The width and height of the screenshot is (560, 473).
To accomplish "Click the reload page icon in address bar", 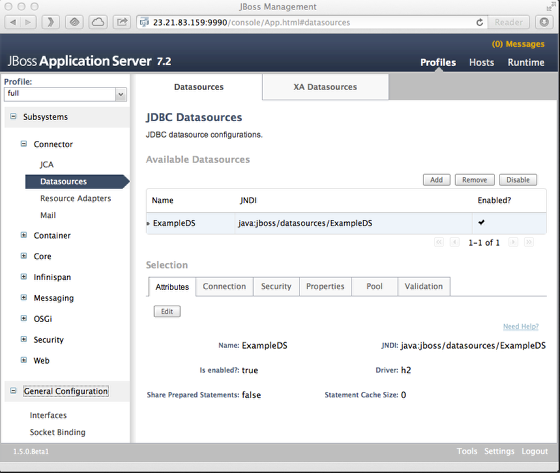I will tap(480, 23).
